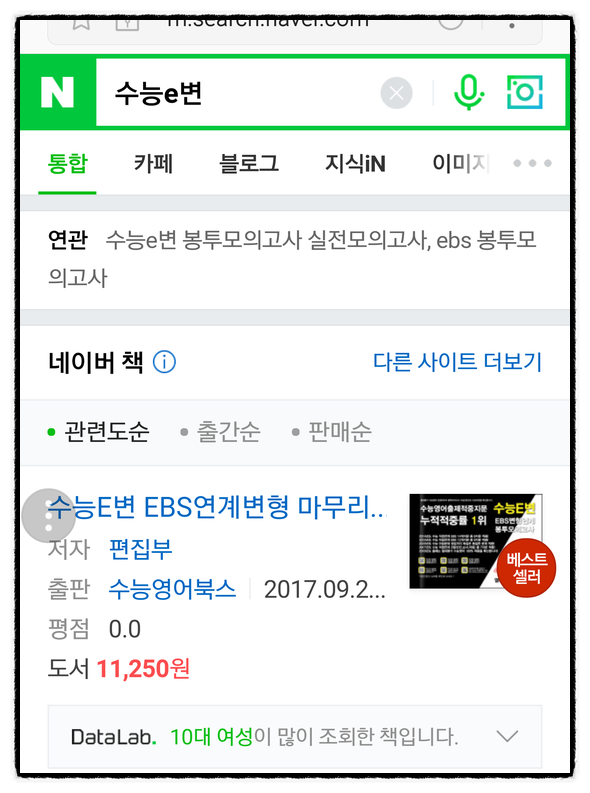The width and height of the screenshot is (590, 793).
Task: Focus the search field containing 수능e변
Action: coord(238,93)
